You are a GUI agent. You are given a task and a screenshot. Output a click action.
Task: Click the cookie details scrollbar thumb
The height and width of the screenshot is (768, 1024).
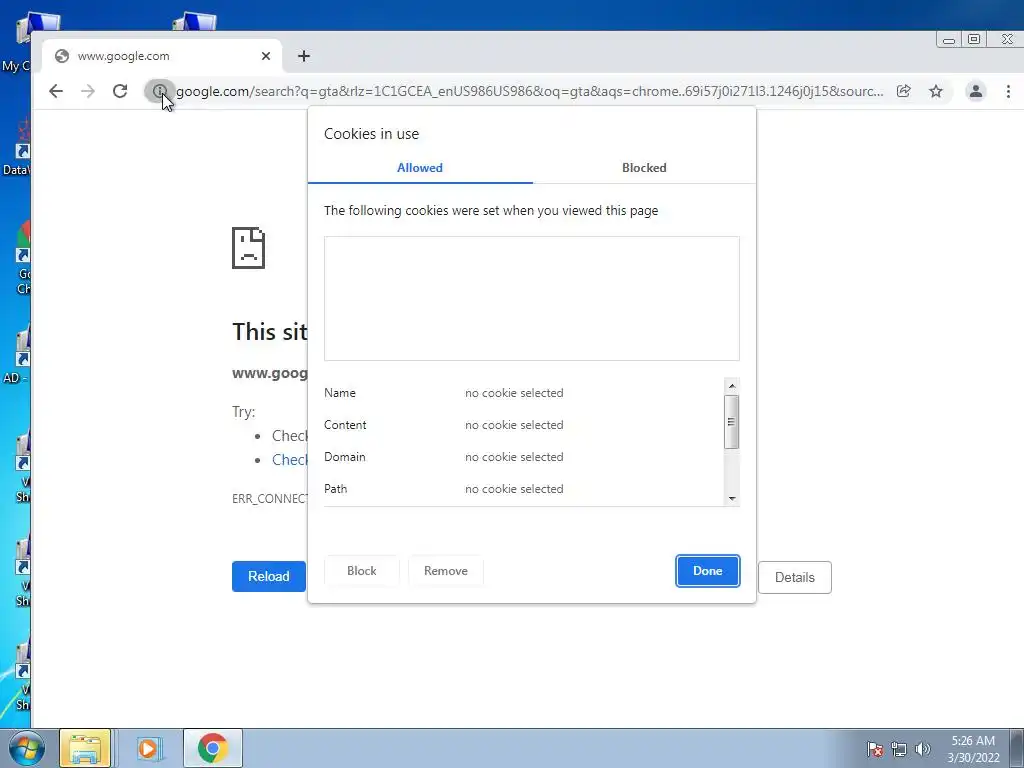coord(731,422)
